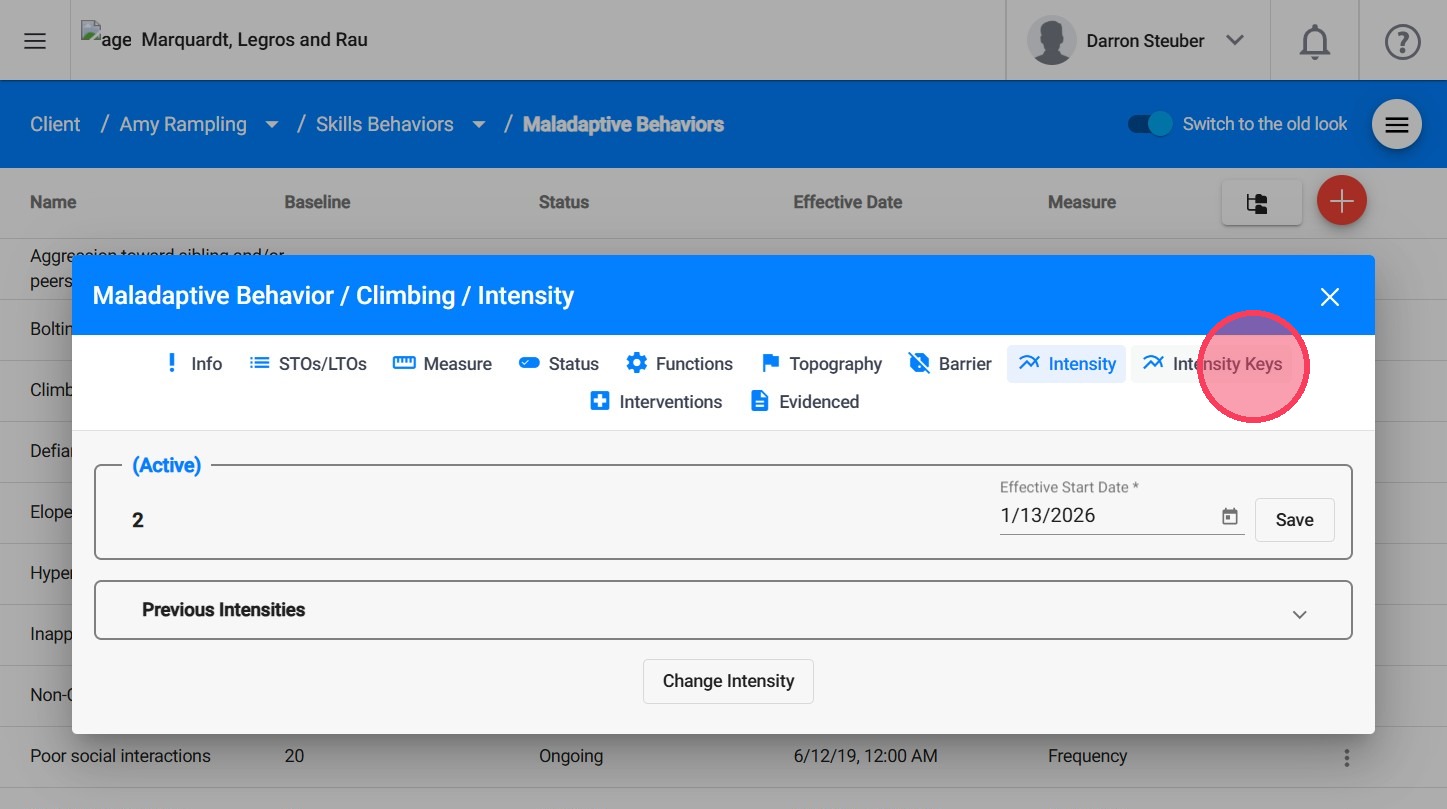Click the hierarchy tree view button

click(1261, 202)
